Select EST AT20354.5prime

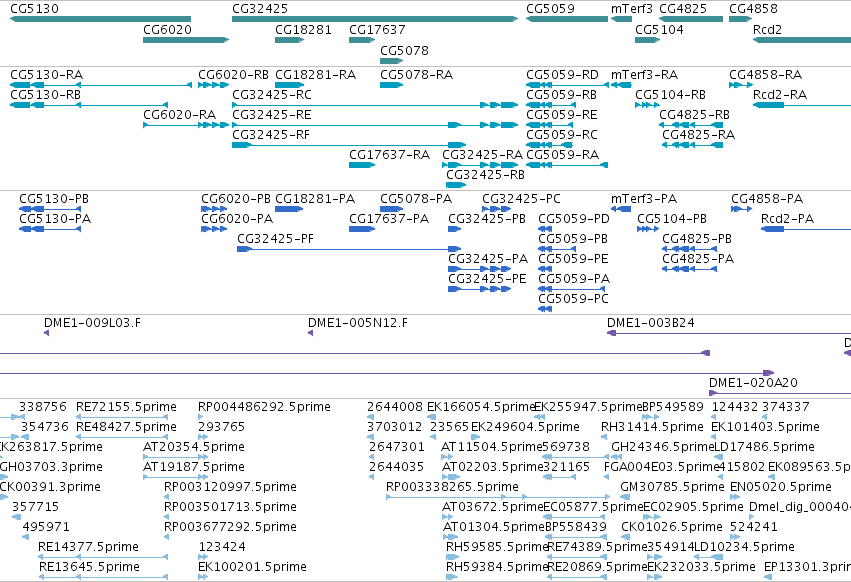click(x=175, y=457)
